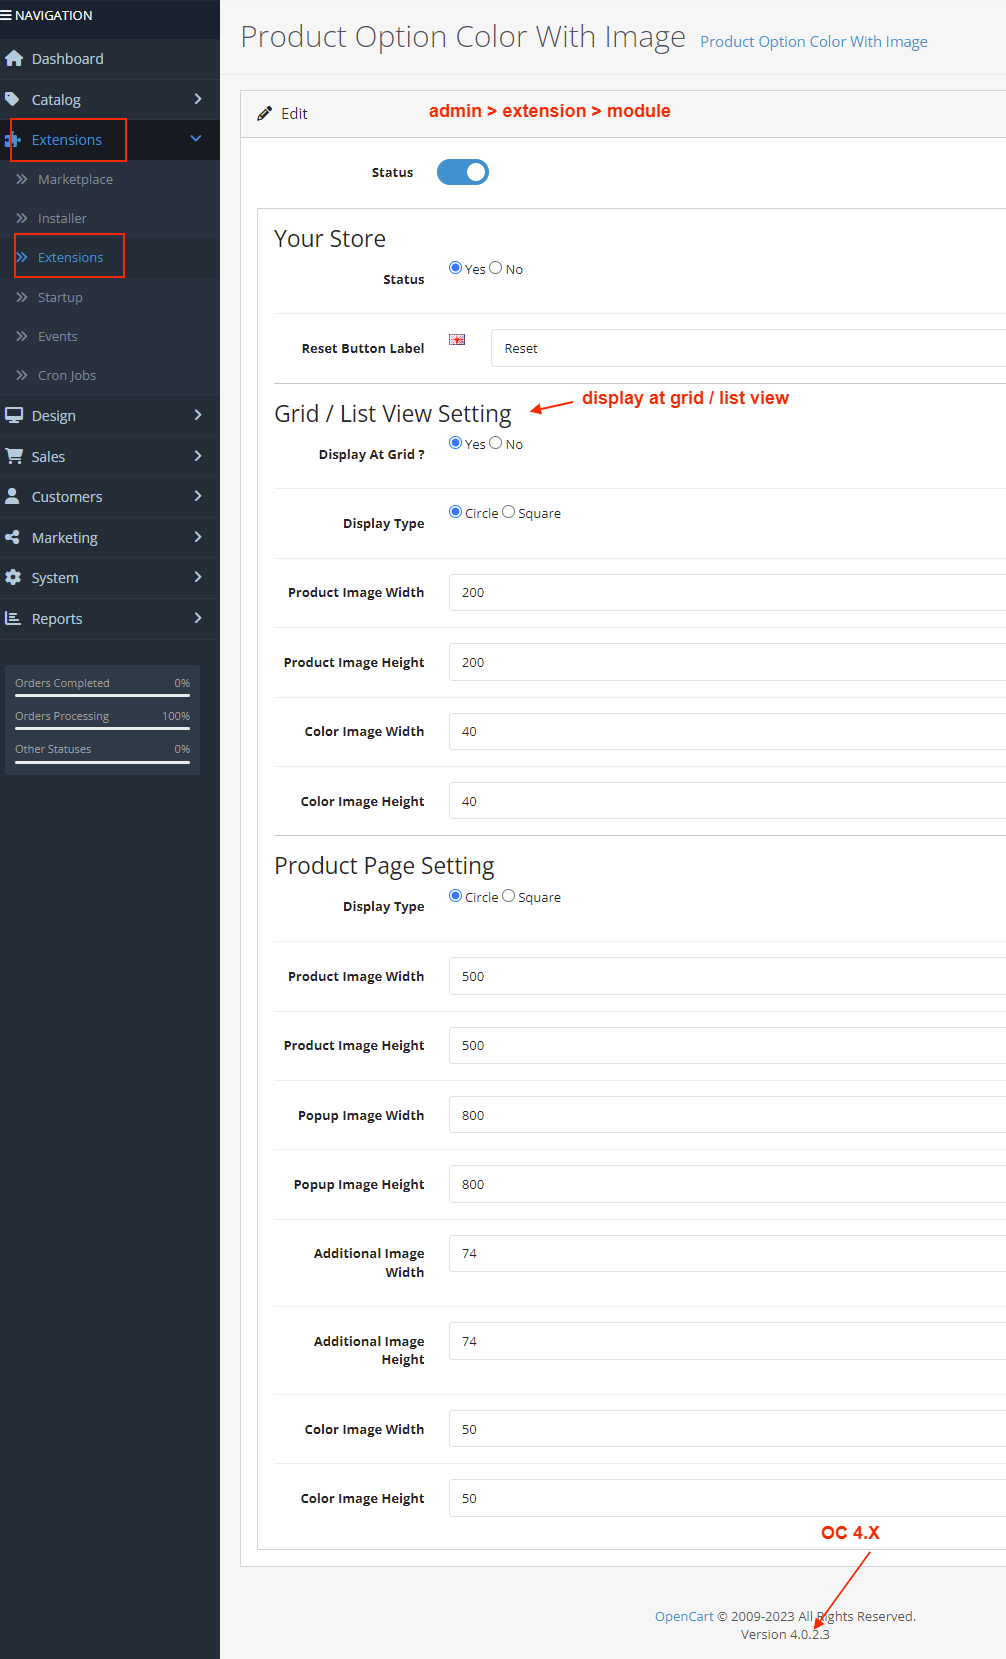Screen dimensions: 1006x1659
Task: Click the Design monitor icon
Action: tap(14, 415)
